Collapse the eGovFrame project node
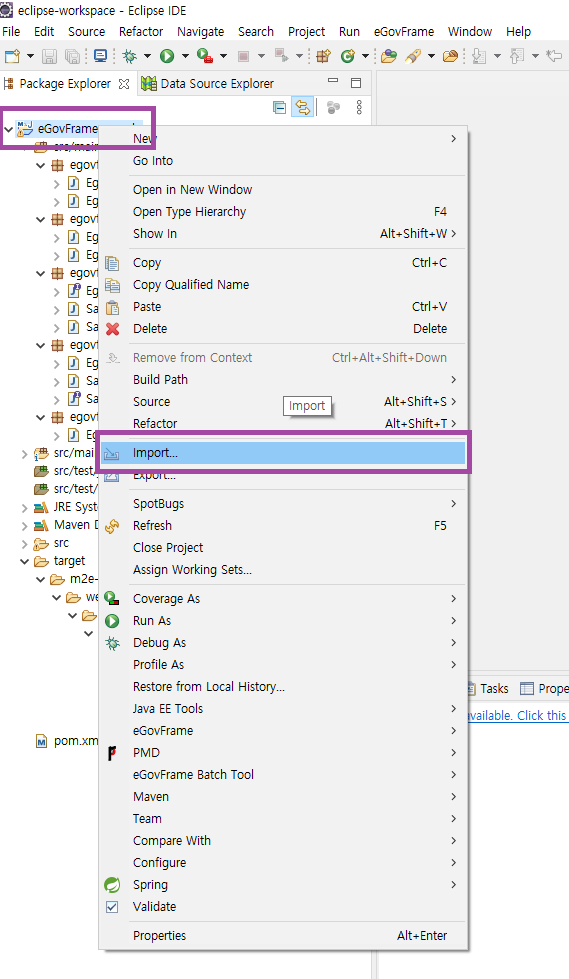569x979 pixels. tap(9, 130)
